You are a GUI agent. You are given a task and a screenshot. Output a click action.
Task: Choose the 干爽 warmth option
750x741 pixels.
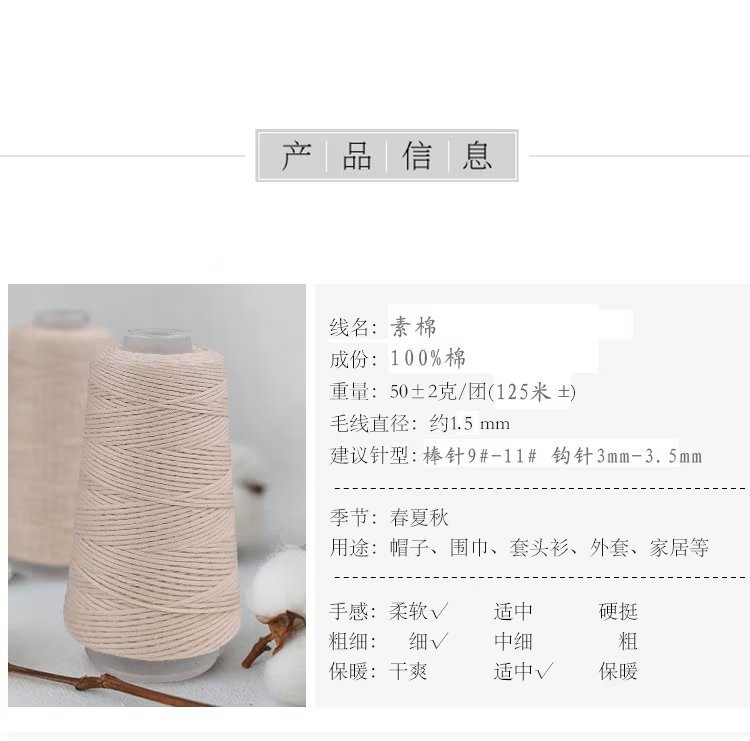[408, 671]
